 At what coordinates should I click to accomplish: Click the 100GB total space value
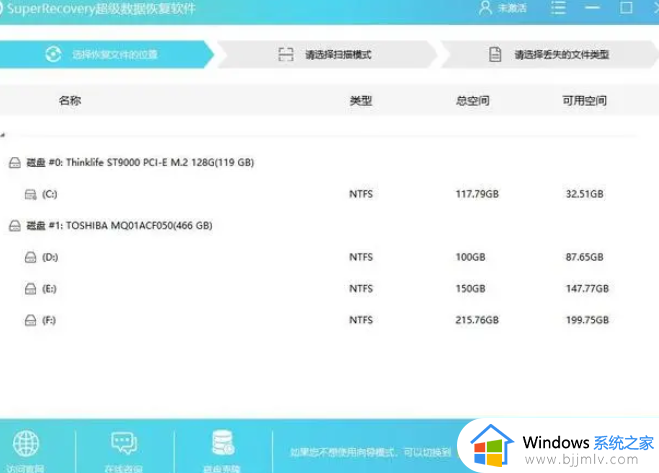coord(470,257)
